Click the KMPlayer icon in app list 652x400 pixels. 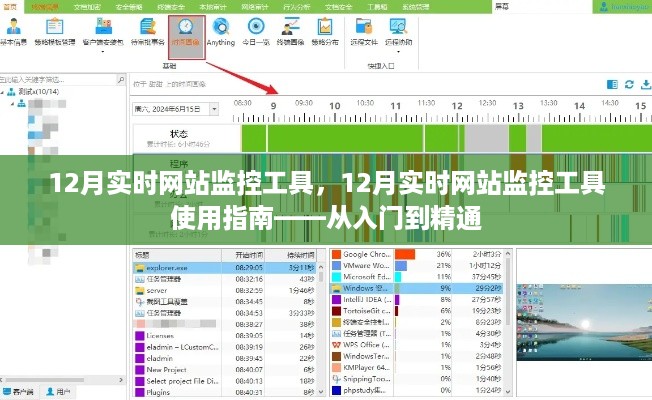(336, 368)
